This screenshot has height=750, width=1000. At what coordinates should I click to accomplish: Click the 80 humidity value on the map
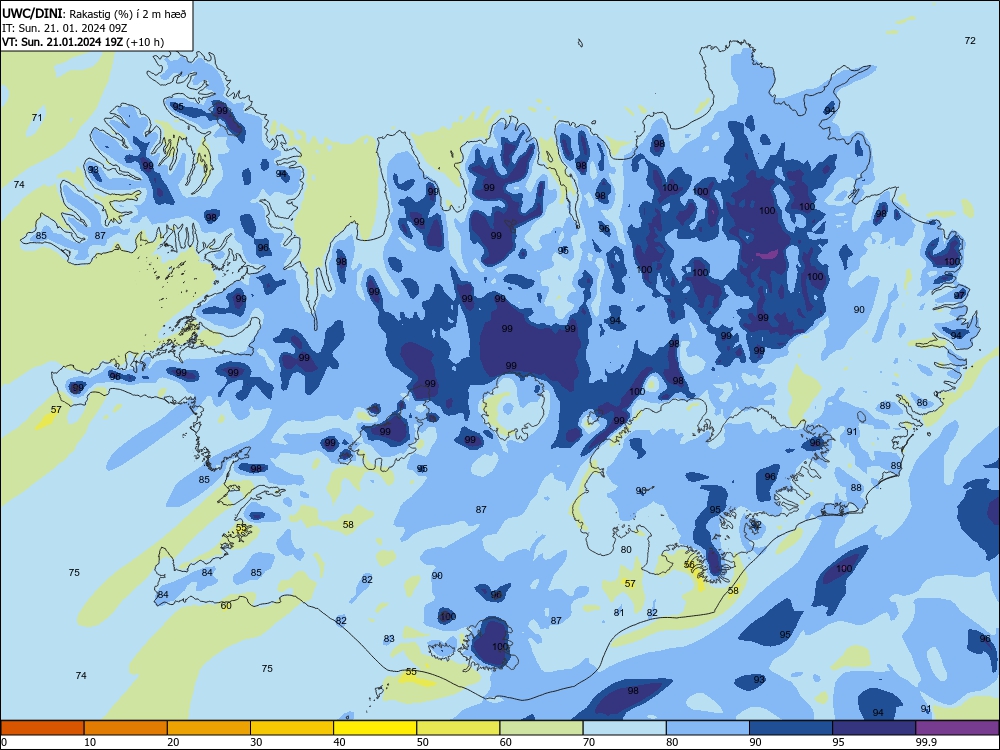click(x=626, y=550)
